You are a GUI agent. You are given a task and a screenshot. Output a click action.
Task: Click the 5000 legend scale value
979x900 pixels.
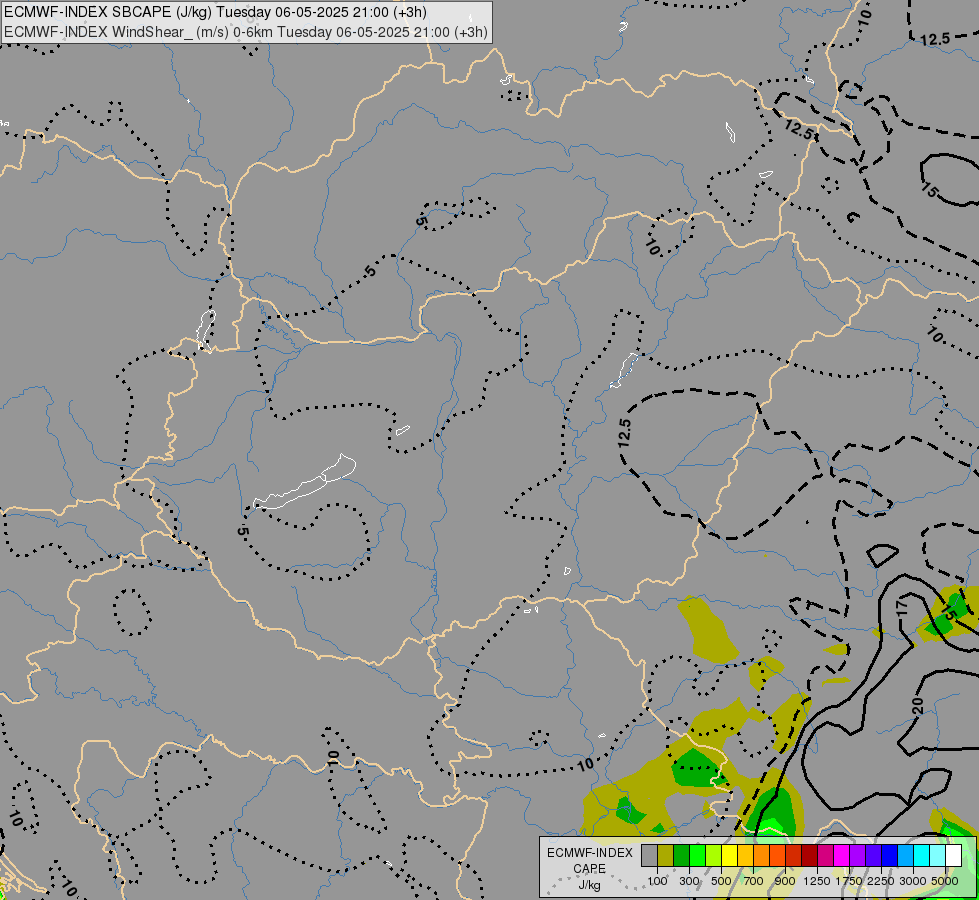[945, 881]
